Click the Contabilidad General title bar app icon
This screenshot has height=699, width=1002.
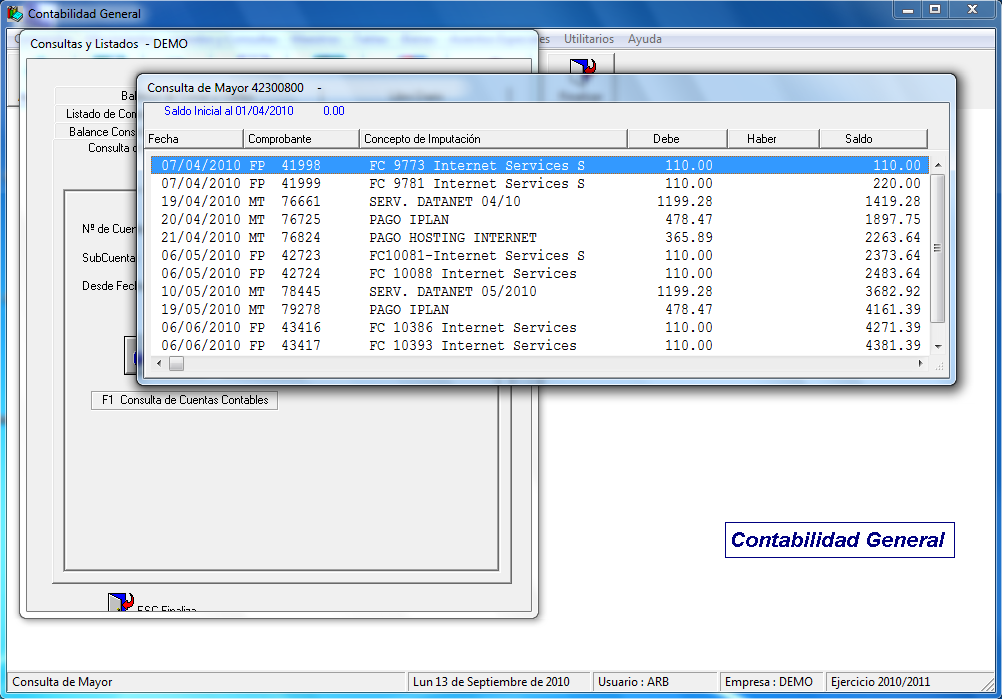(14, 14)
